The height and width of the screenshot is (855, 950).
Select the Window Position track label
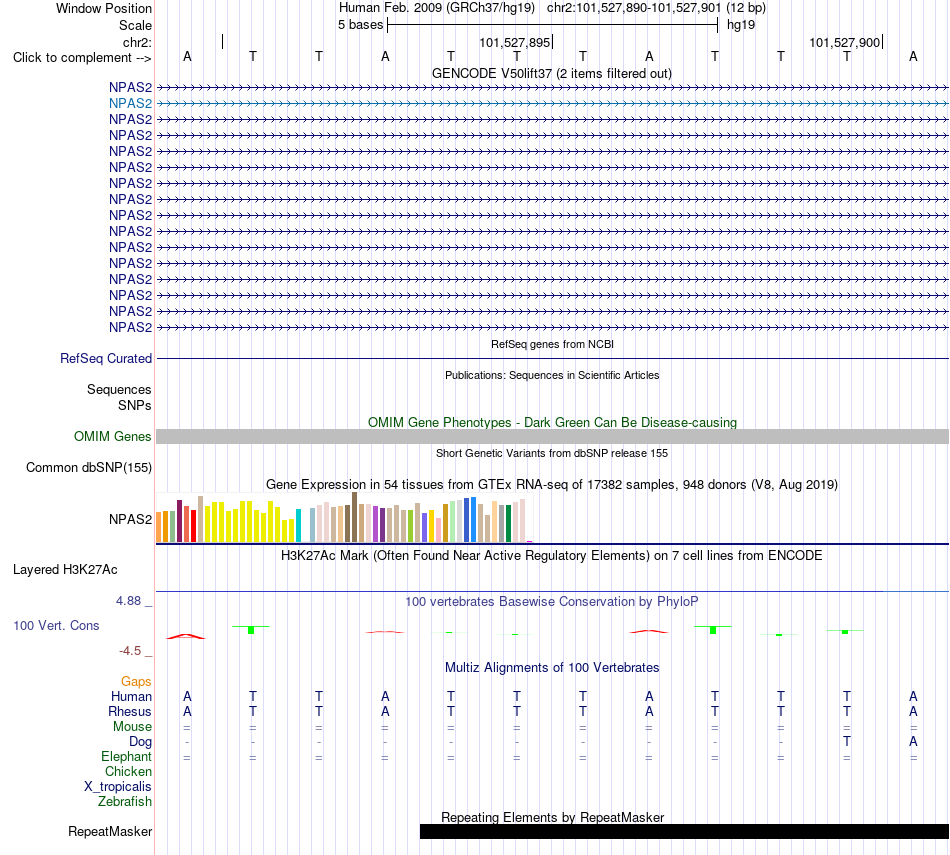coord(104,8)
